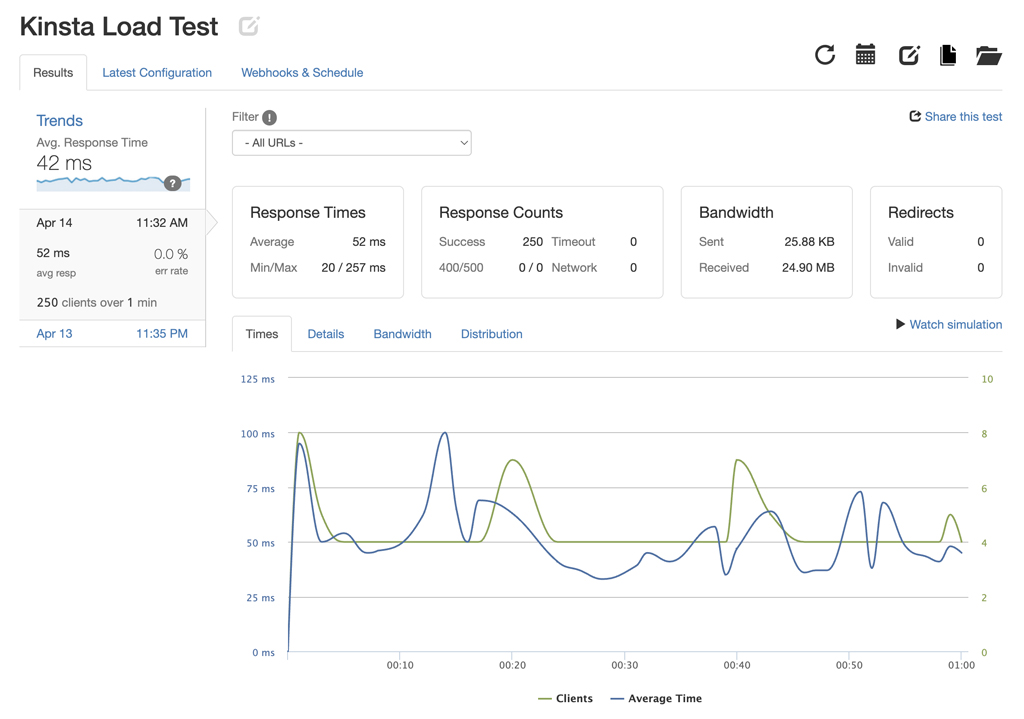Open the Webhooks & Schedule tab

[x=302, y=72]
